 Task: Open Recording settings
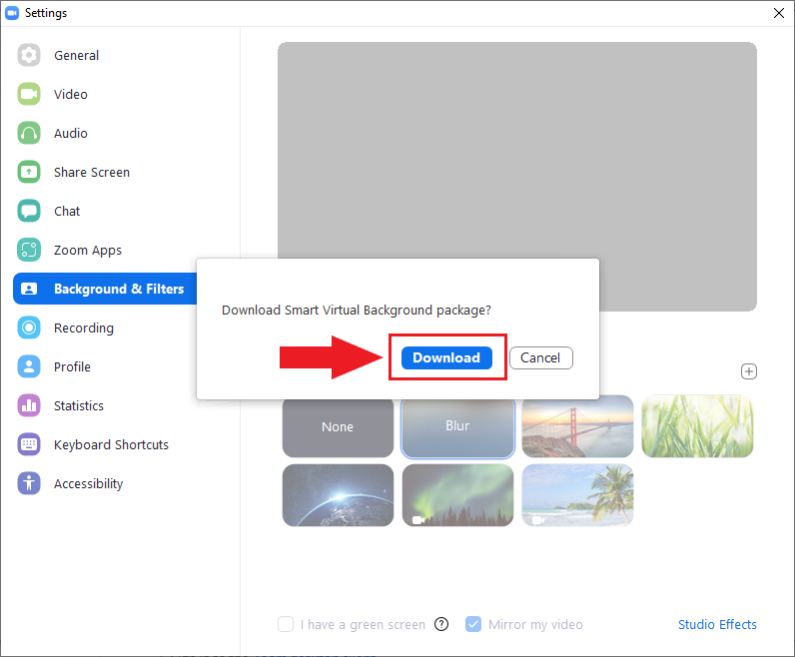click(x=84, y=328)
